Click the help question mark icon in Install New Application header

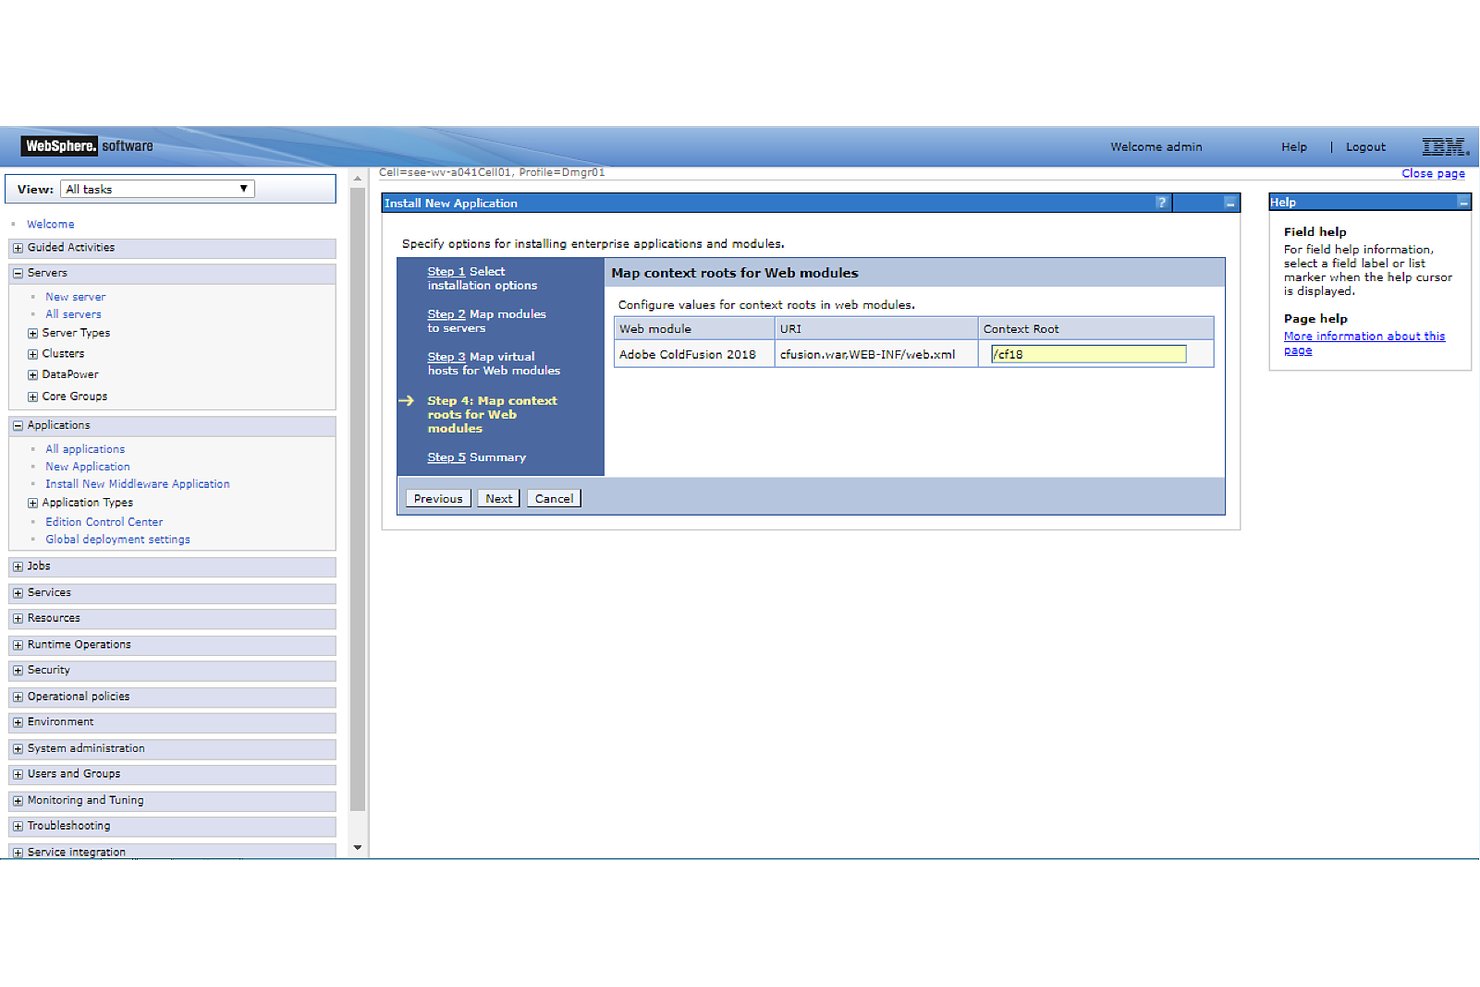1161,203
